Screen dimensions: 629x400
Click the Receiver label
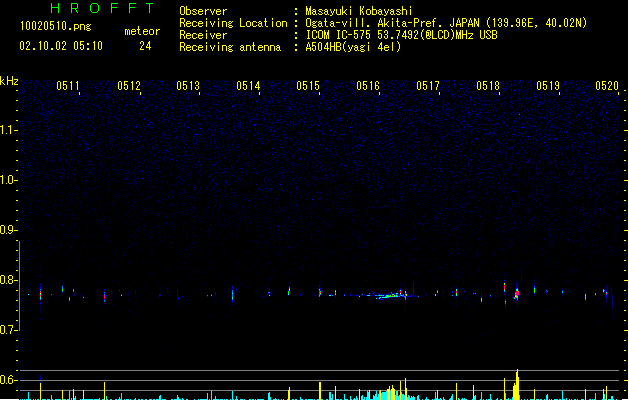[x=203, y=35]
